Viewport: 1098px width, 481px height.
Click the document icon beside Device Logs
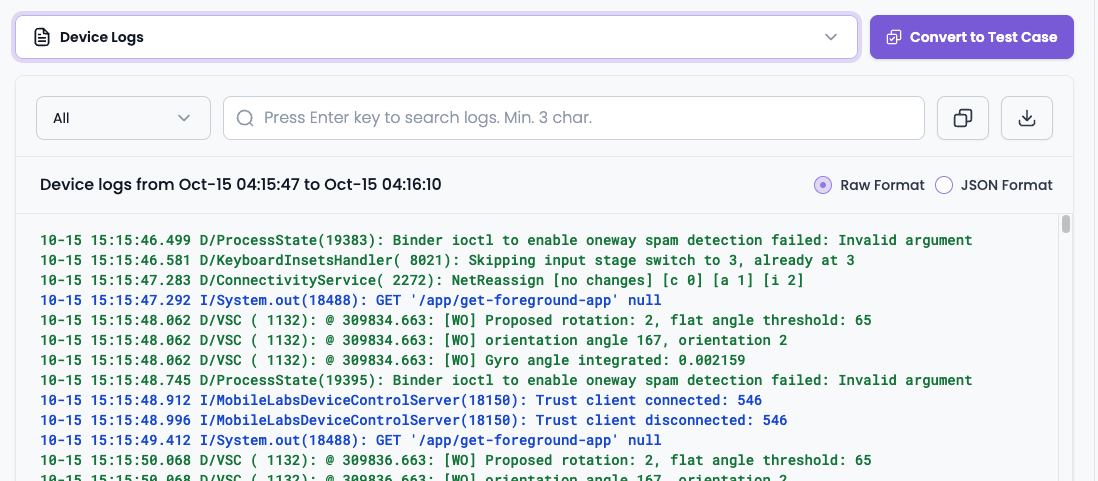pyautogui.click(x=42, y=37)
